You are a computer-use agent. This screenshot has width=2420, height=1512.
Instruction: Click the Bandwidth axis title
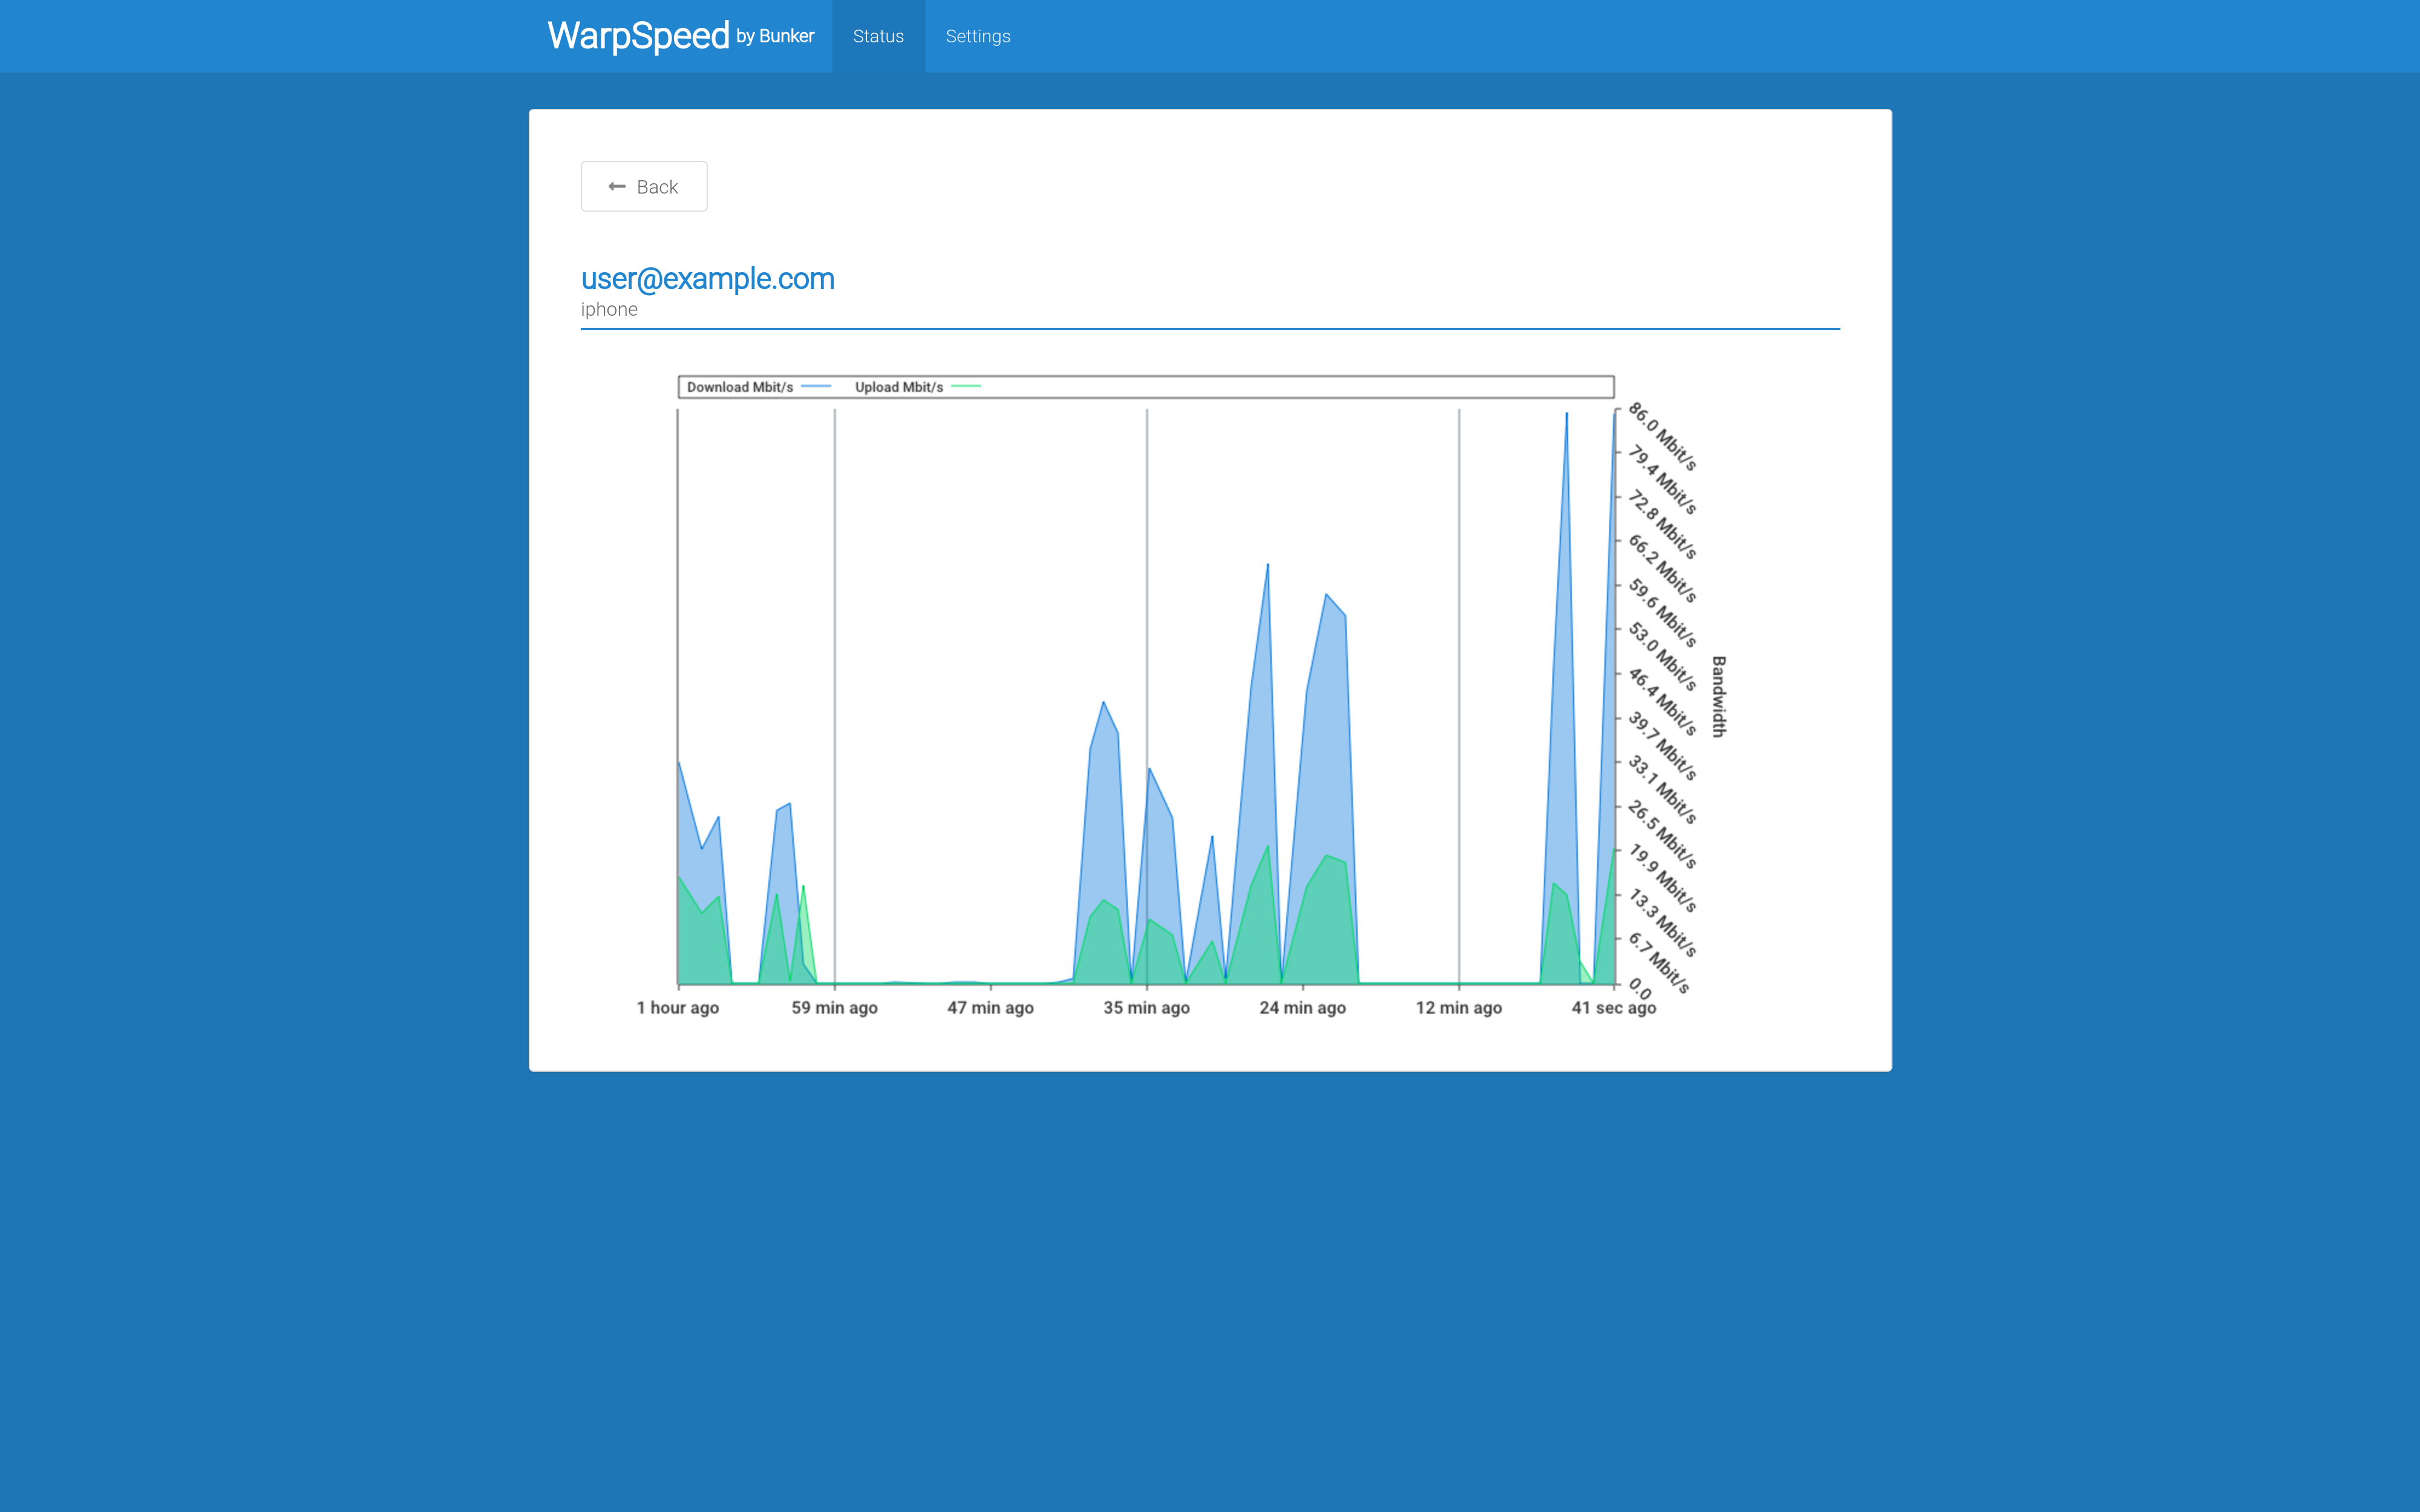[x=1718, y=696]
